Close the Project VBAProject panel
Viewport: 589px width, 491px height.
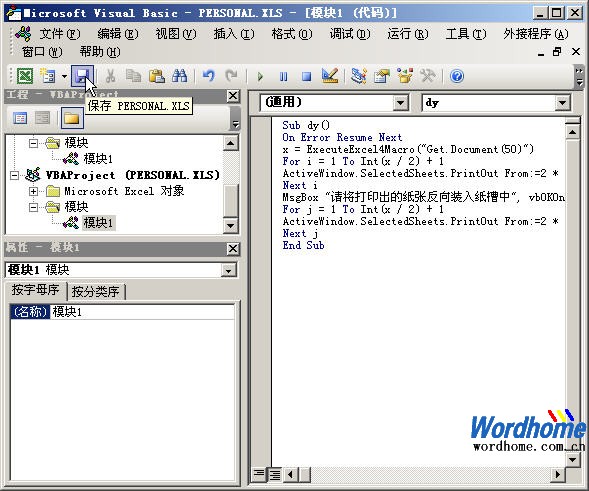233,96
